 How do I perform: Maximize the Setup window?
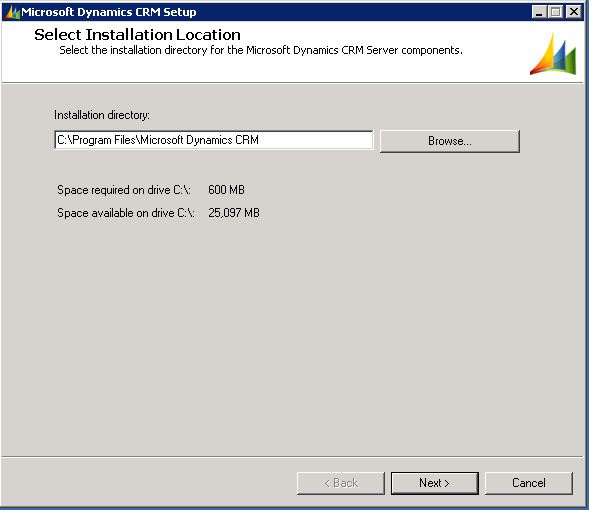point(556,12)
